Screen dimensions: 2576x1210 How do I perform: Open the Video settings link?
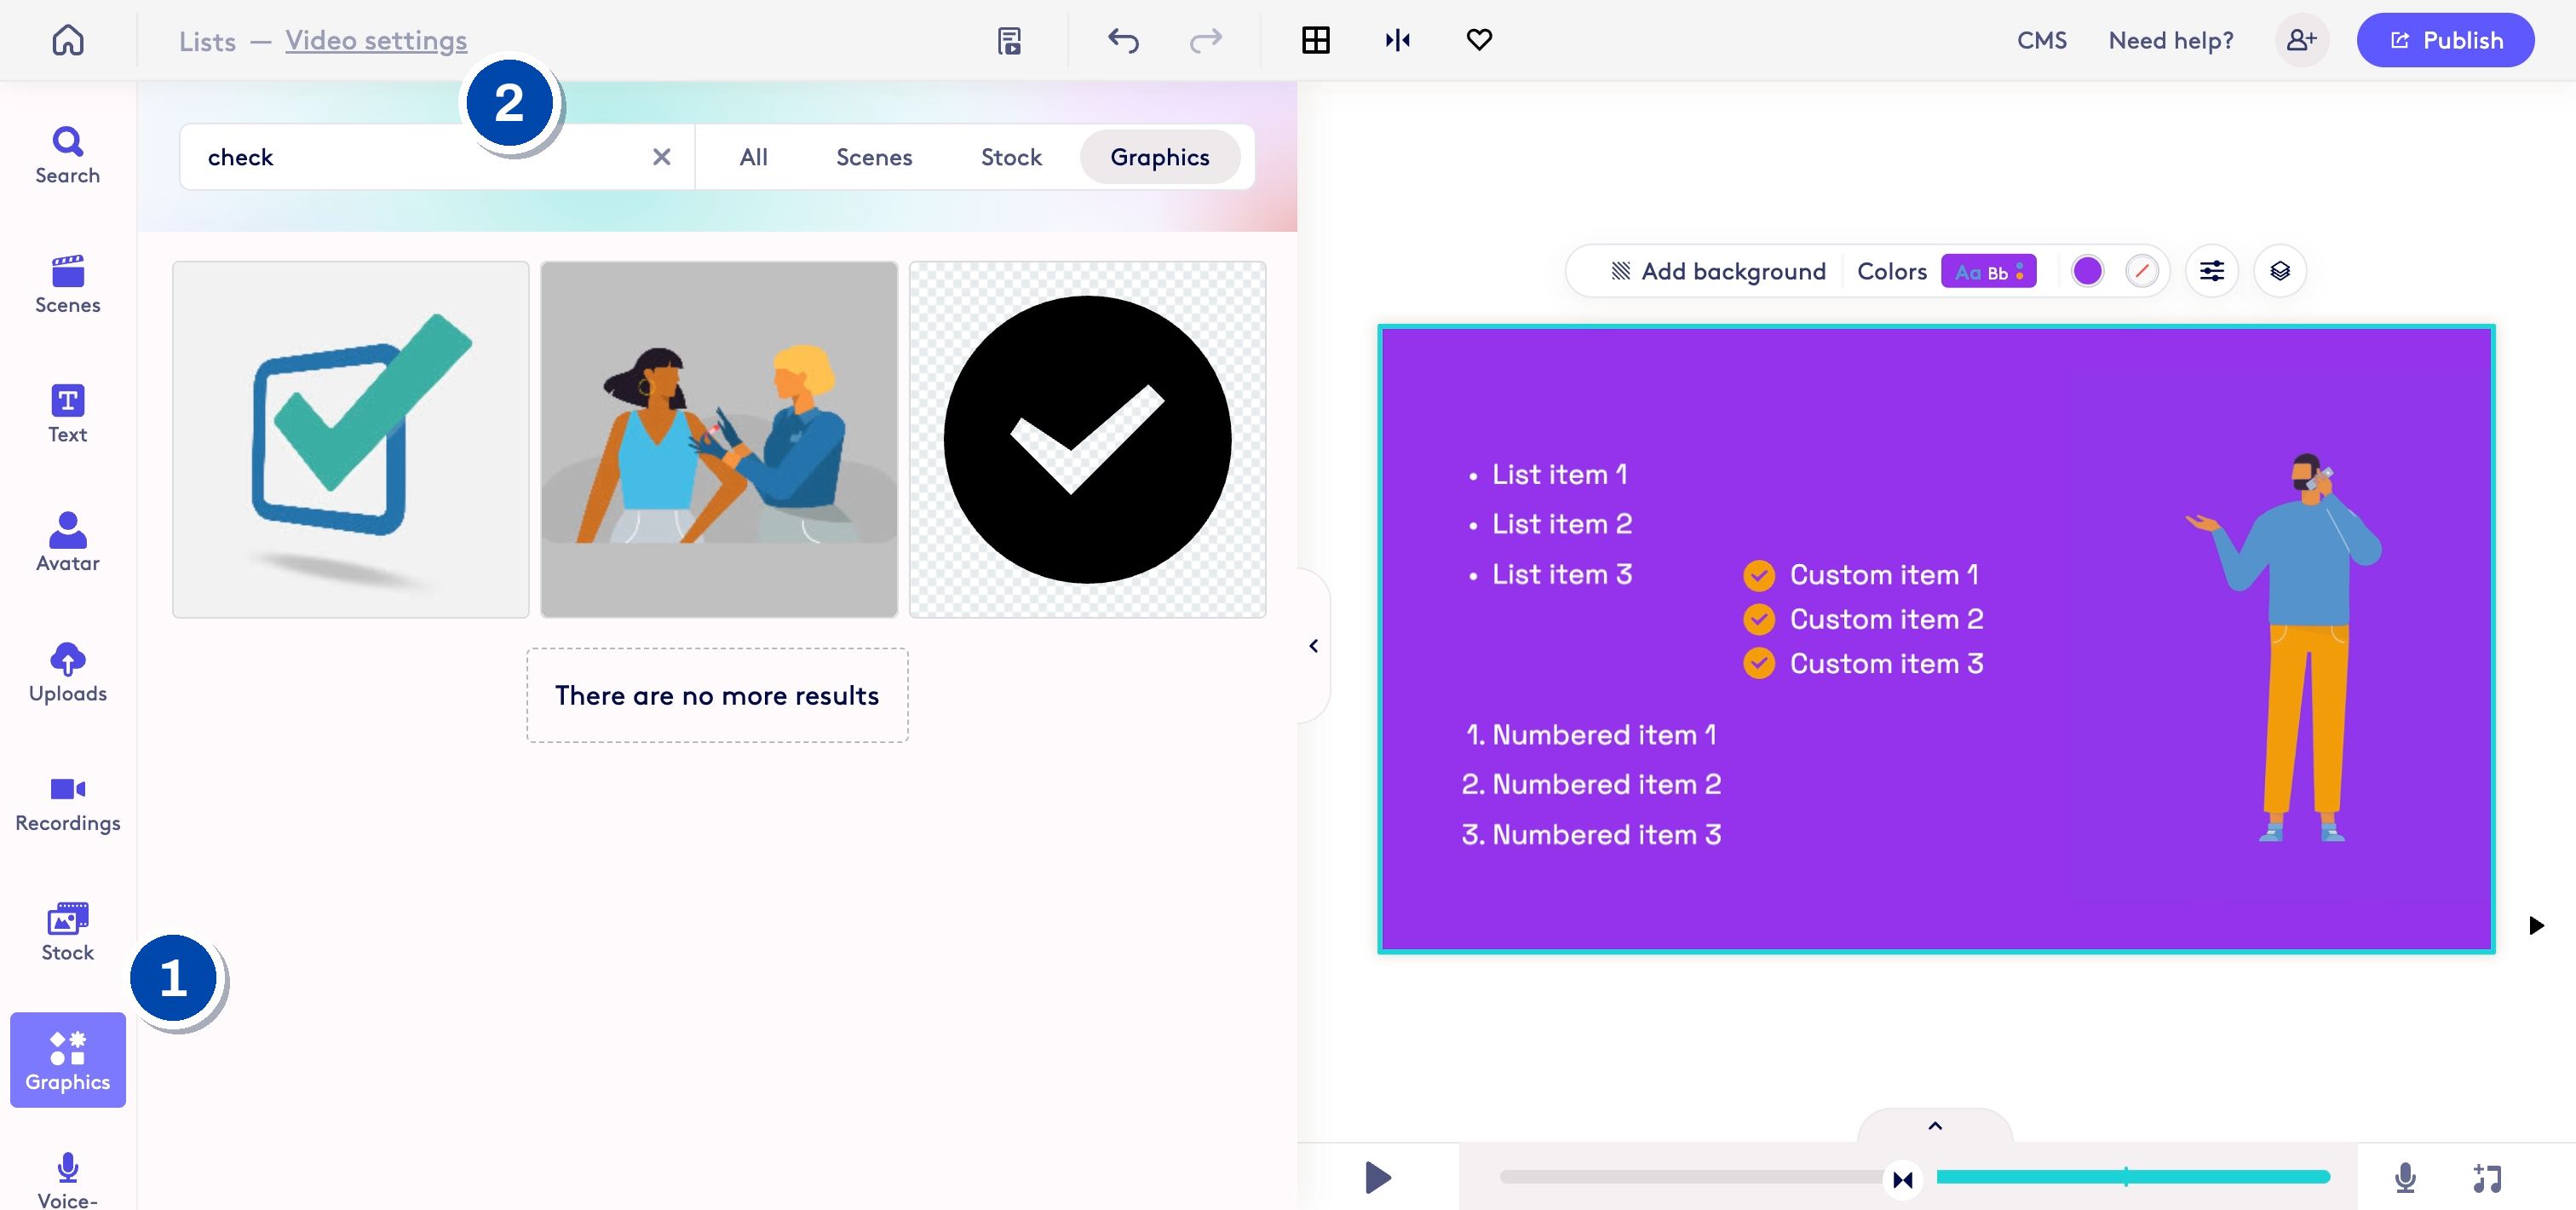pyautogui.click(x=376, y=41)
